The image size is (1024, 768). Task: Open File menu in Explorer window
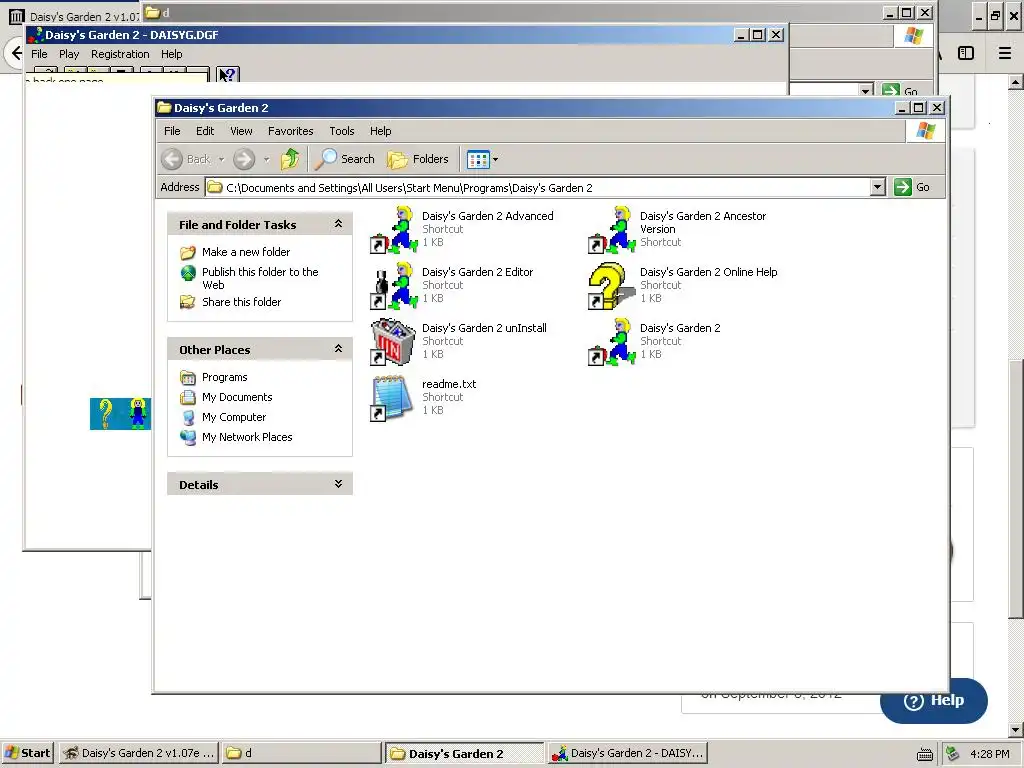(x=172, y=131)
